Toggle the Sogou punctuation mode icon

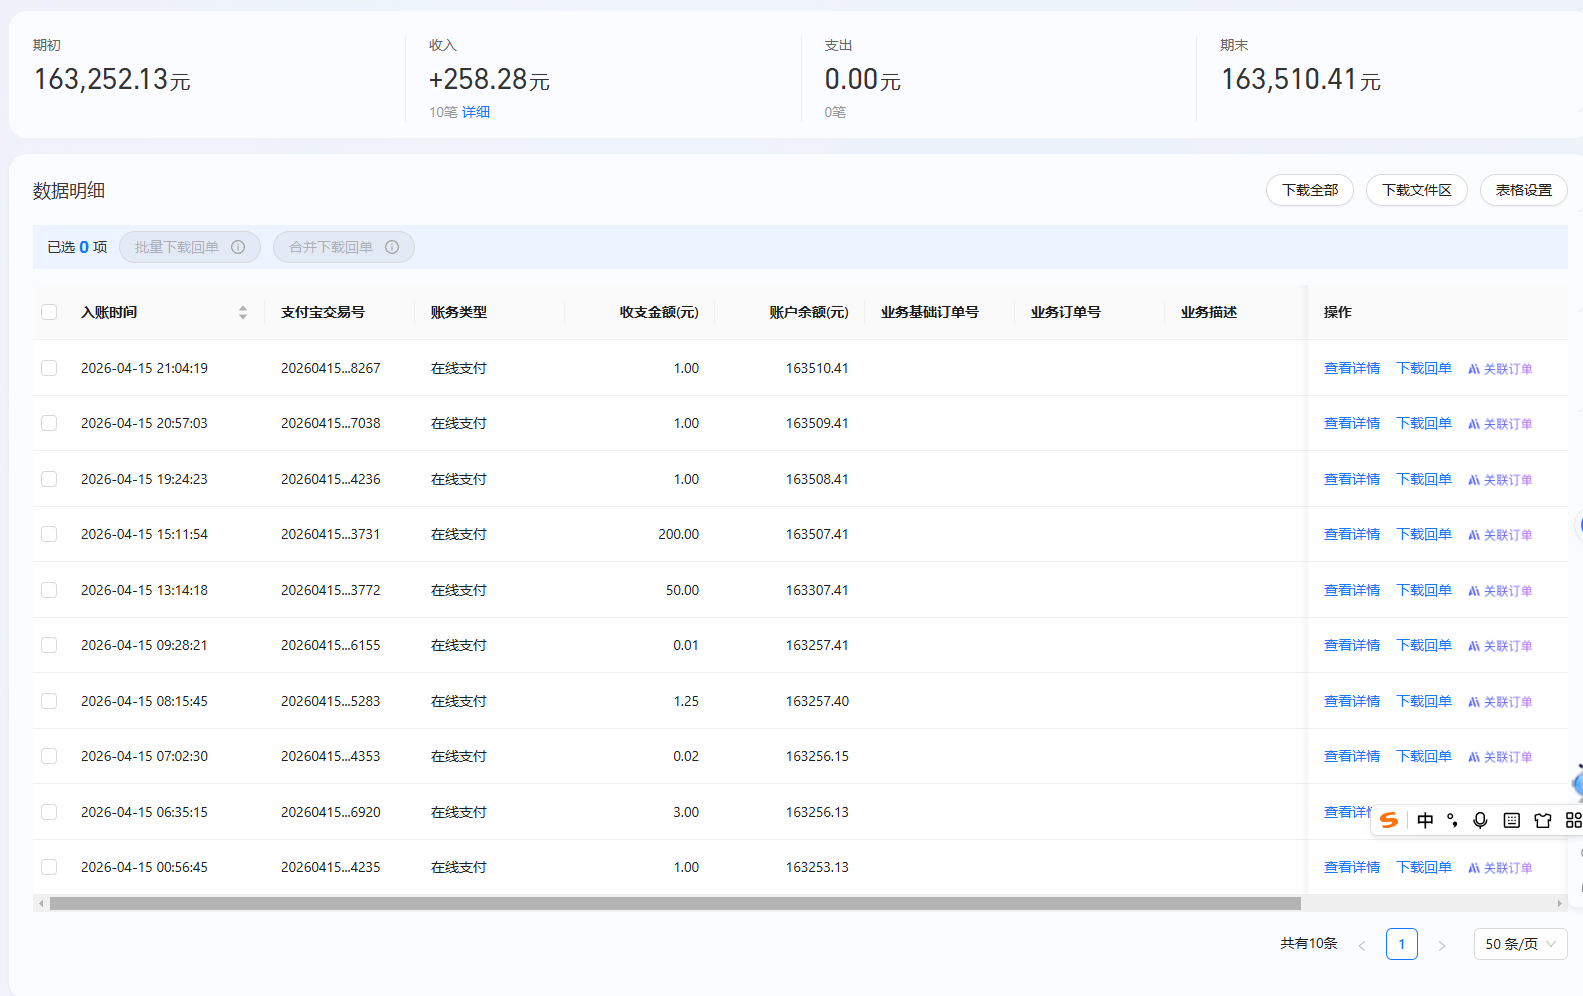click(1452, 820)
